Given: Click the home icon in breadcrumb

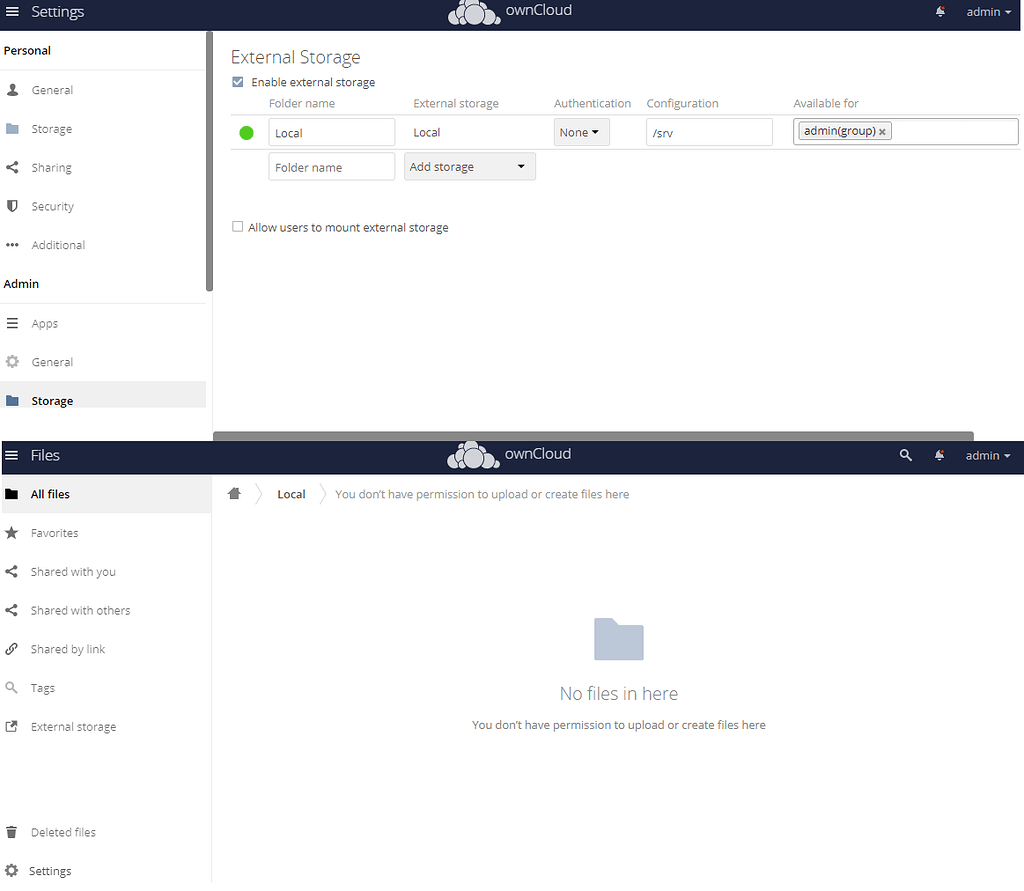Looking at the screenshot, I should 234,494.
